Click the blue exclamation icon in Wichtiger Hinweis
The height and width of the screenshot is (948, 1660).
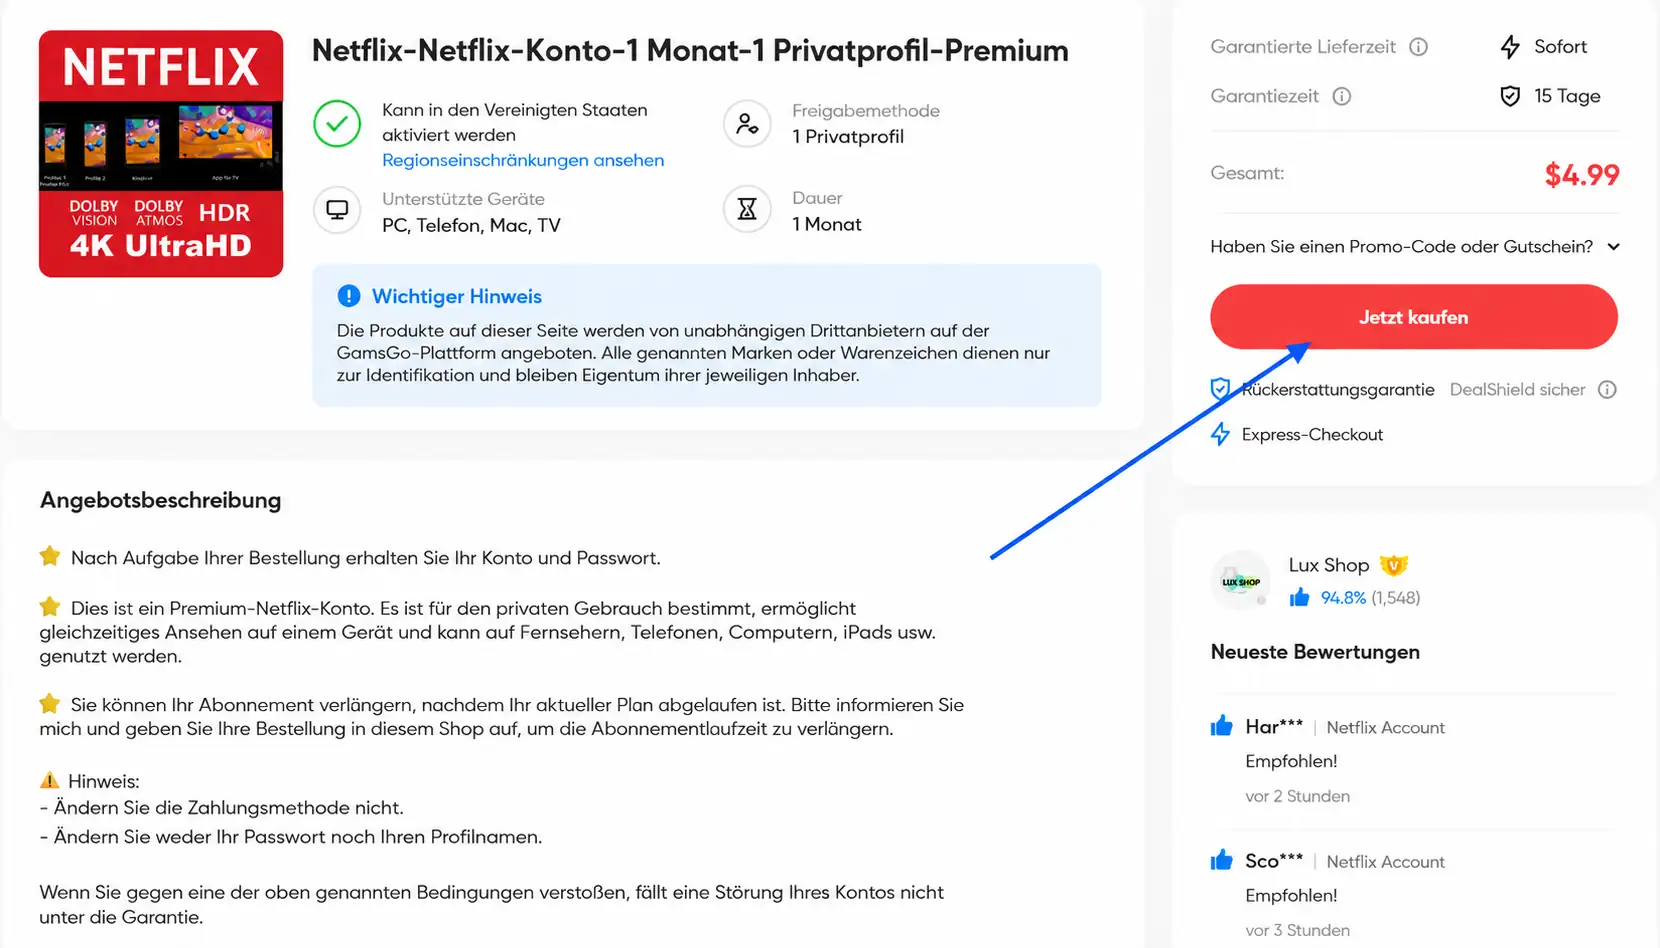point(349,296)
